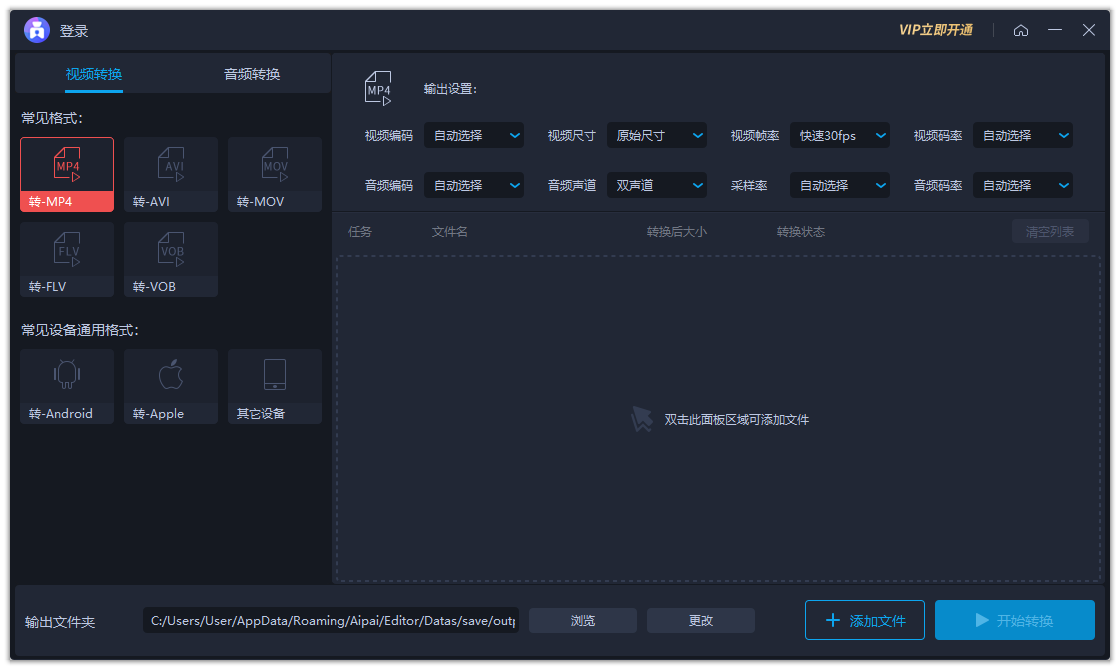Click the 双击此面板区域可添加文件 drop area text
This screenshot has width=1120, height=670.
[736, 420]
